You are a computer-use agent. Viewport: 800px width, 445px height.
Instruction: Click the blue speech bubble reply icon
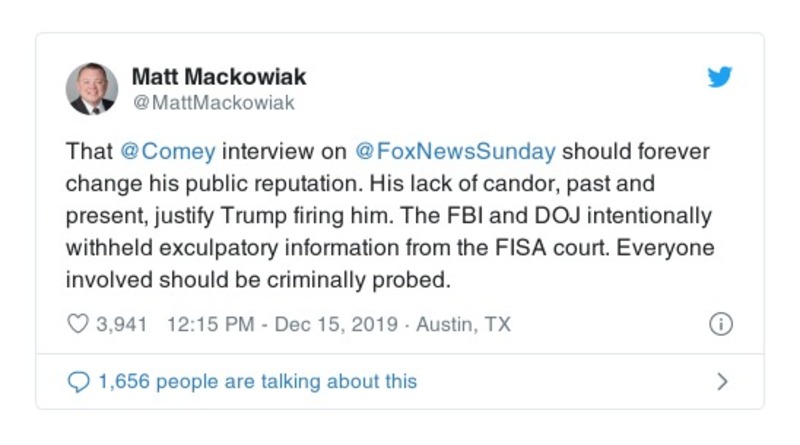pyautogui.click(x=77, y=381)
